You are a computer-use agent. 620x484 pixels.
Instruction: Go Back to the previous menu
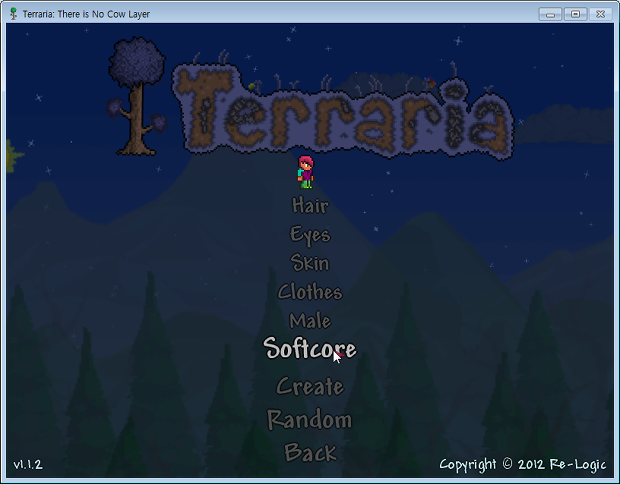[310, 452]
